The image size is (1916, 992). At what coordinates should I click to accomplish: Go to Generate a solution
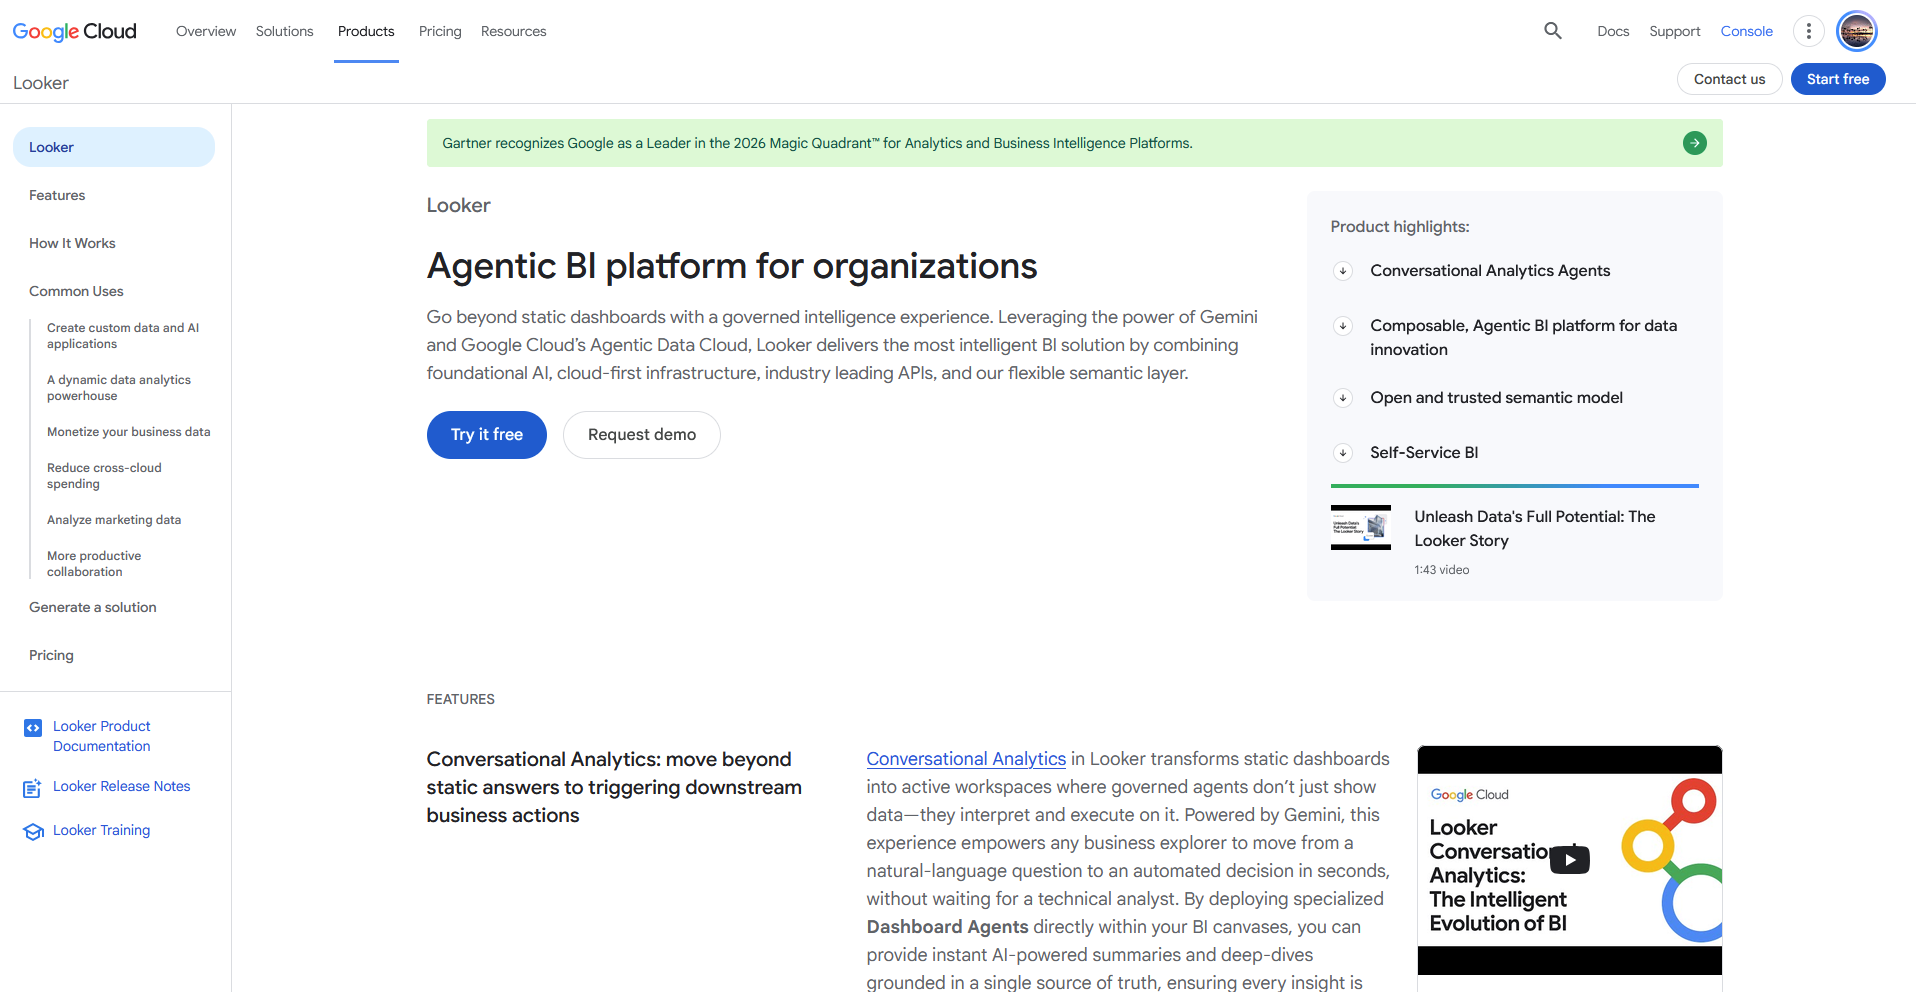[x=93, y=607]
